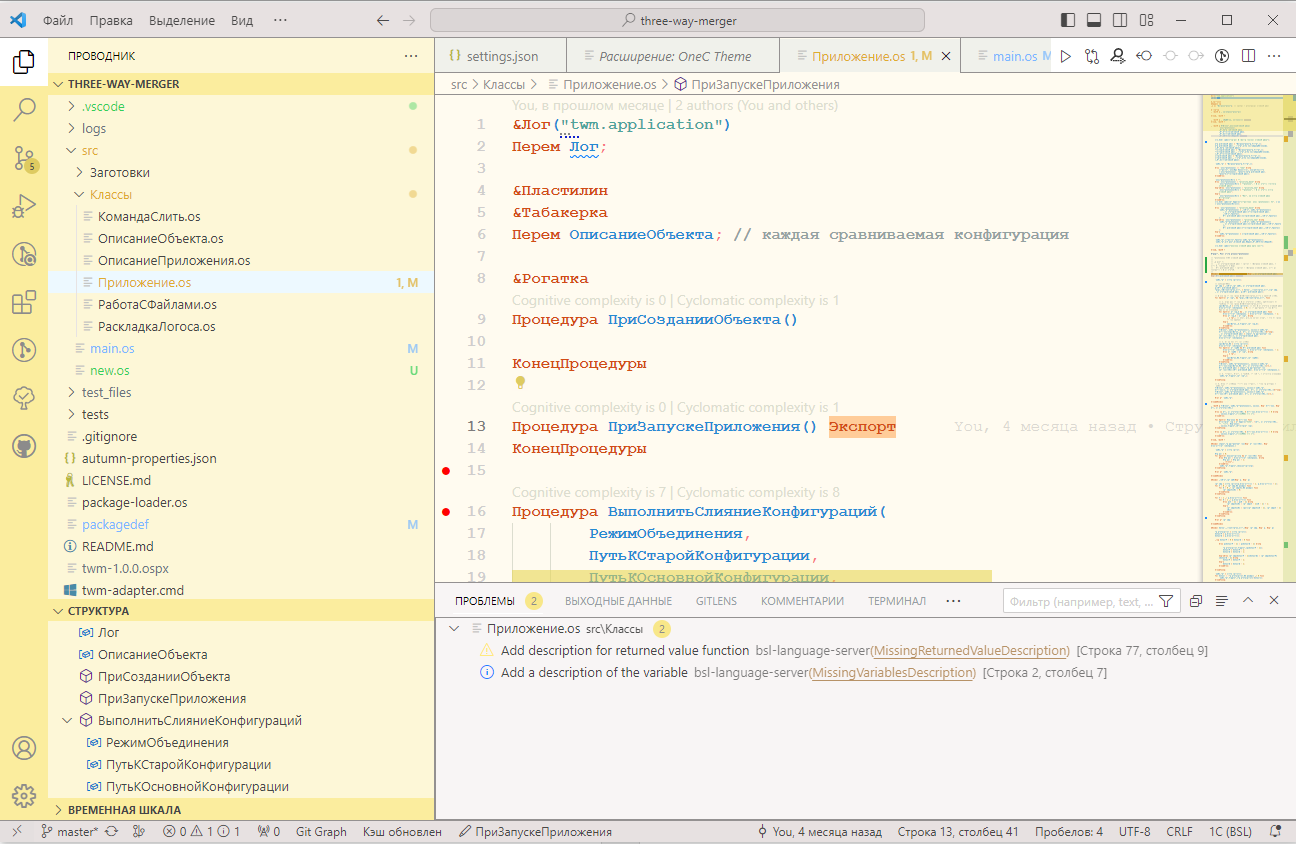This screenshot has height=844, width=1296.
Task: Open Run and Debug view
Action: tap(24, 206)
